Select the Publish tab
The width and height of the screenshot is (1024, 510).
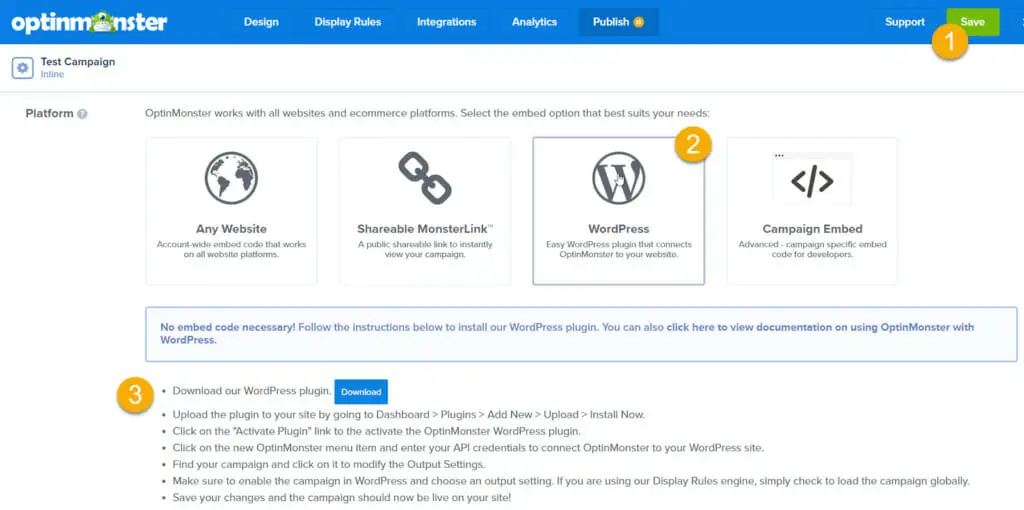click(x=618, y=22)
